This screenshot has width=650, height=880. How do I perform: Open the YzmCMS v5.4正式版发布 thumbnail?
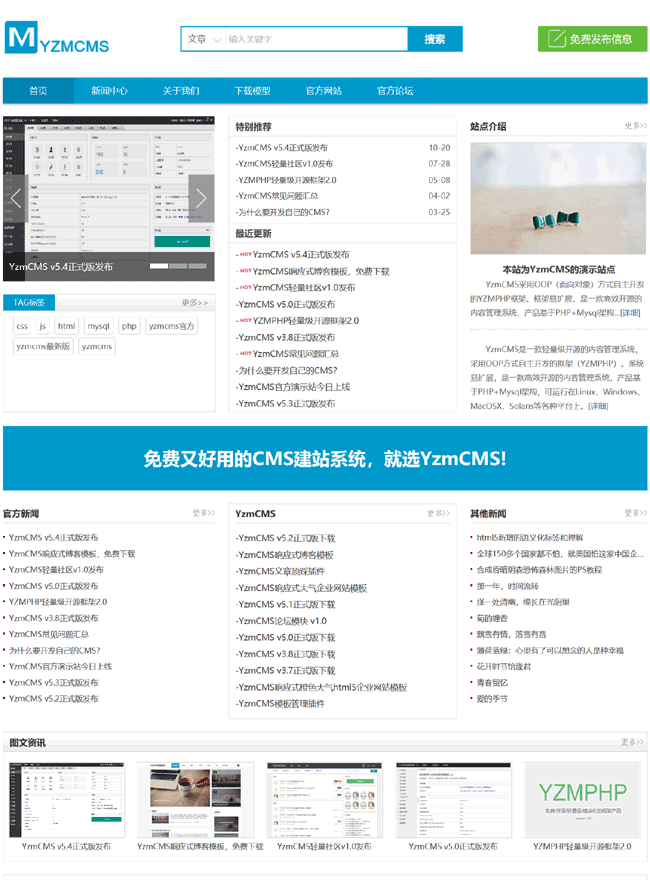[66, 800]
